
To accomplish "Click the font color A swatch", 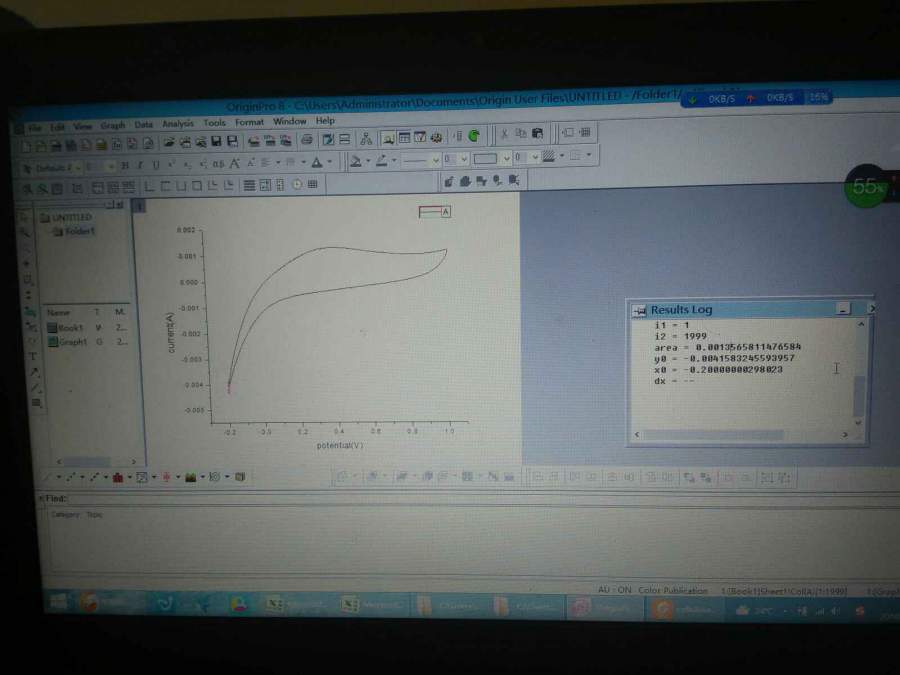I will 317,163.
